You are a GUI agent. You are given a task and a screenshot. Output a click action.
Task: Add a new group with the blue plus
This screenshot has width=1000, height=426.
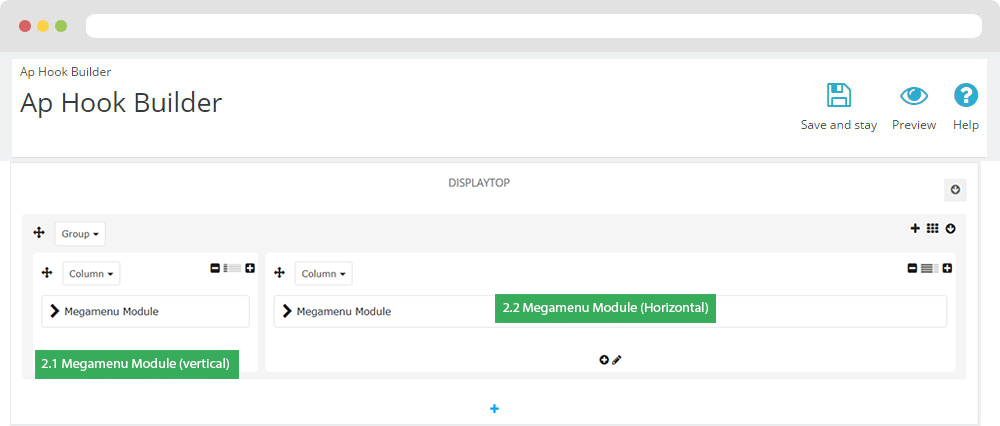(x=494, y=408)
